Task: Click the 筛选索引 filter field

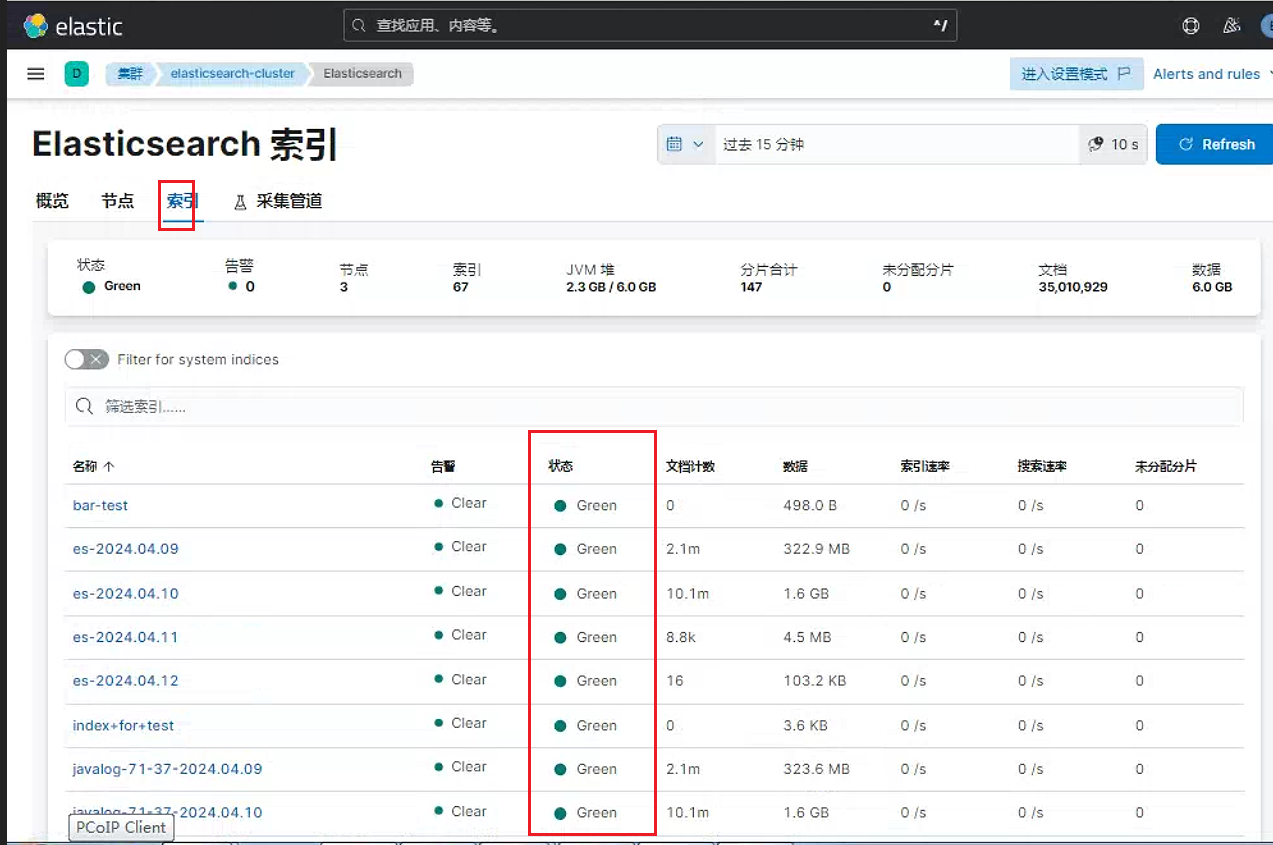Action: coord(654,407)
